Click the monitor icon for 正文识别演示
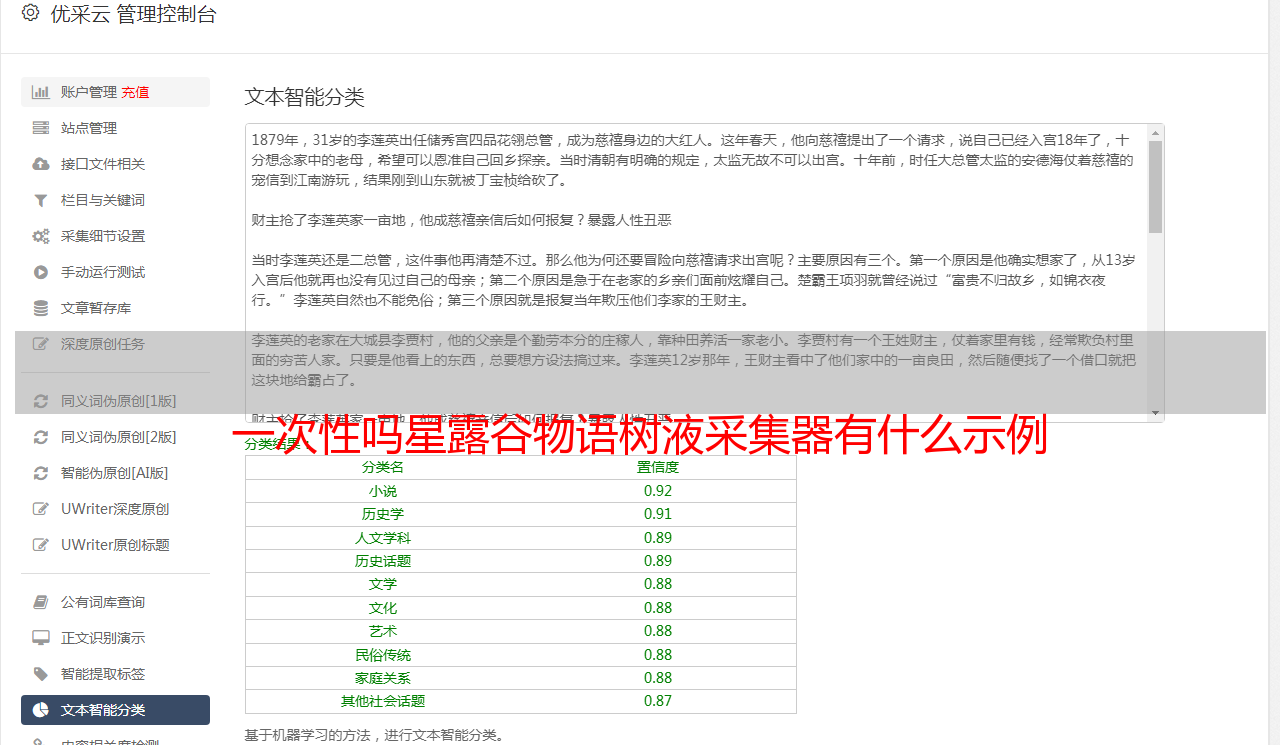Screen dimensions: 1280x745 tap(41, 638)
